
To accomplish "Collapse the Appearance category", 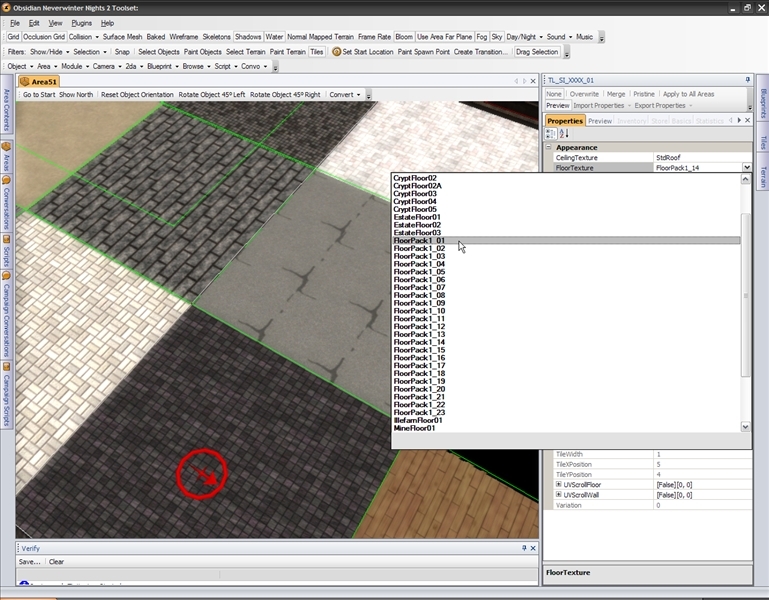I will click(x=549, y=147).
